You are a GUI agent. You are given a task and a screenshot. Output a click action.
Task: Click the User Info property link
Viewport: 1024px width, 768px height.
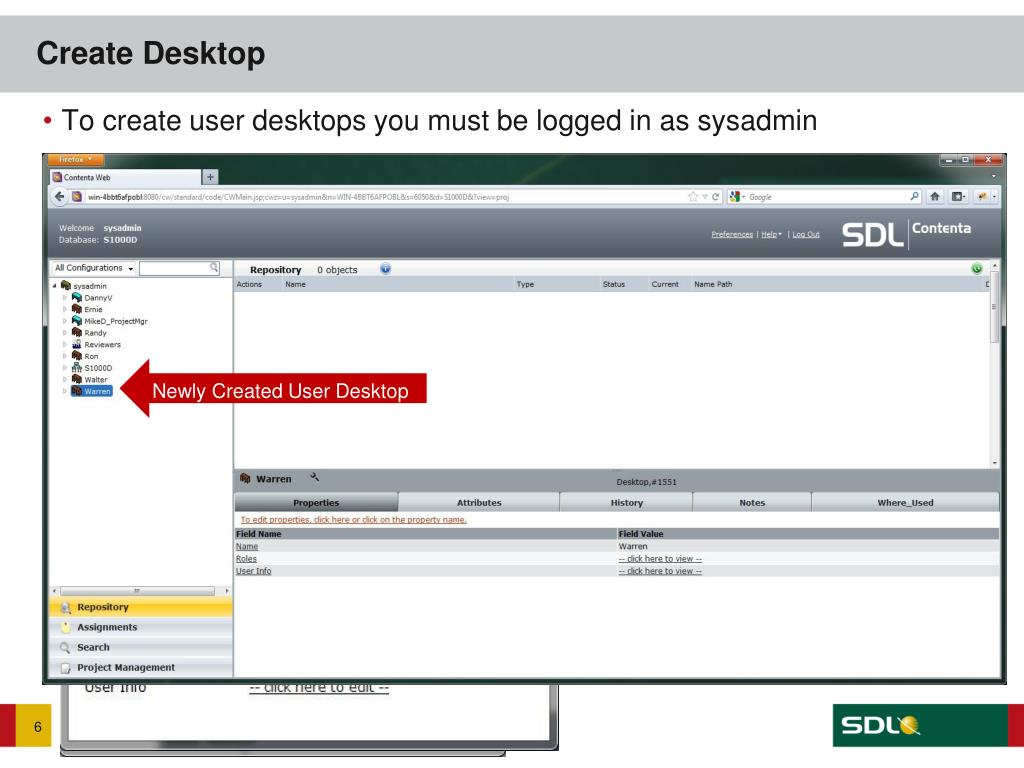[x=253, y=571]
